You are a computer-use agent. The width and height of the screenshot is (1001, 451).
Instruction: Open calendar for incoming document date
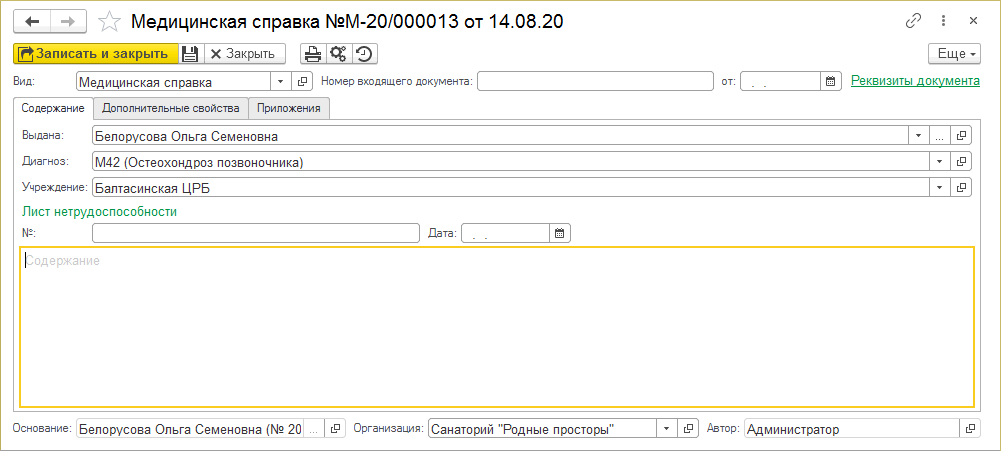click(x=831, y=81)
